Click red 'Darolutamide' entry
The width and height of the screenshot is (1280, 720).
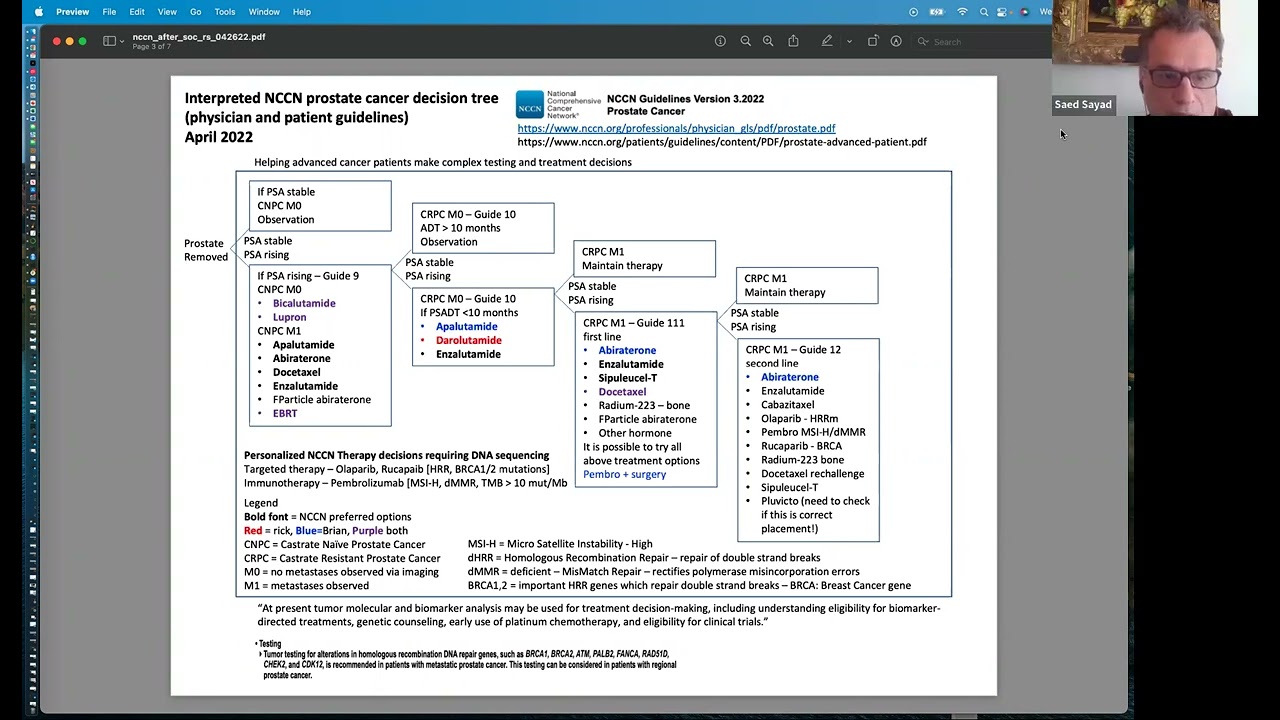[x=468, y=340]
